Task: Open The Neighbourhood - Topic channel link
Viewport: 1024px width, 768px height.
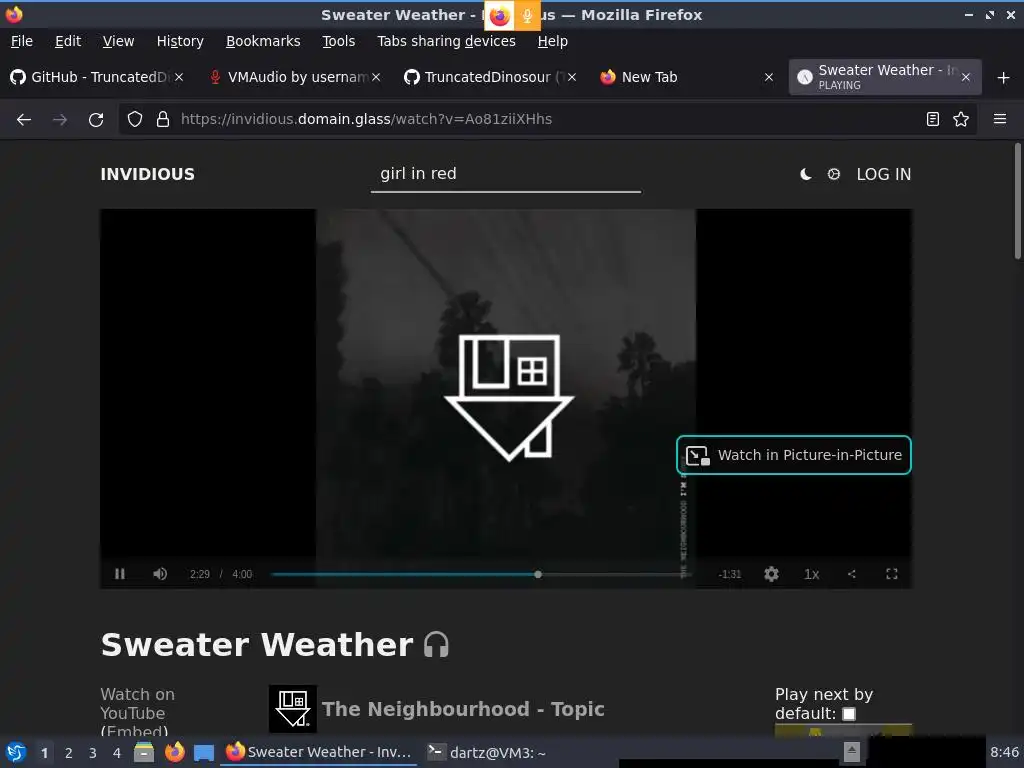Action: (463, 709)
